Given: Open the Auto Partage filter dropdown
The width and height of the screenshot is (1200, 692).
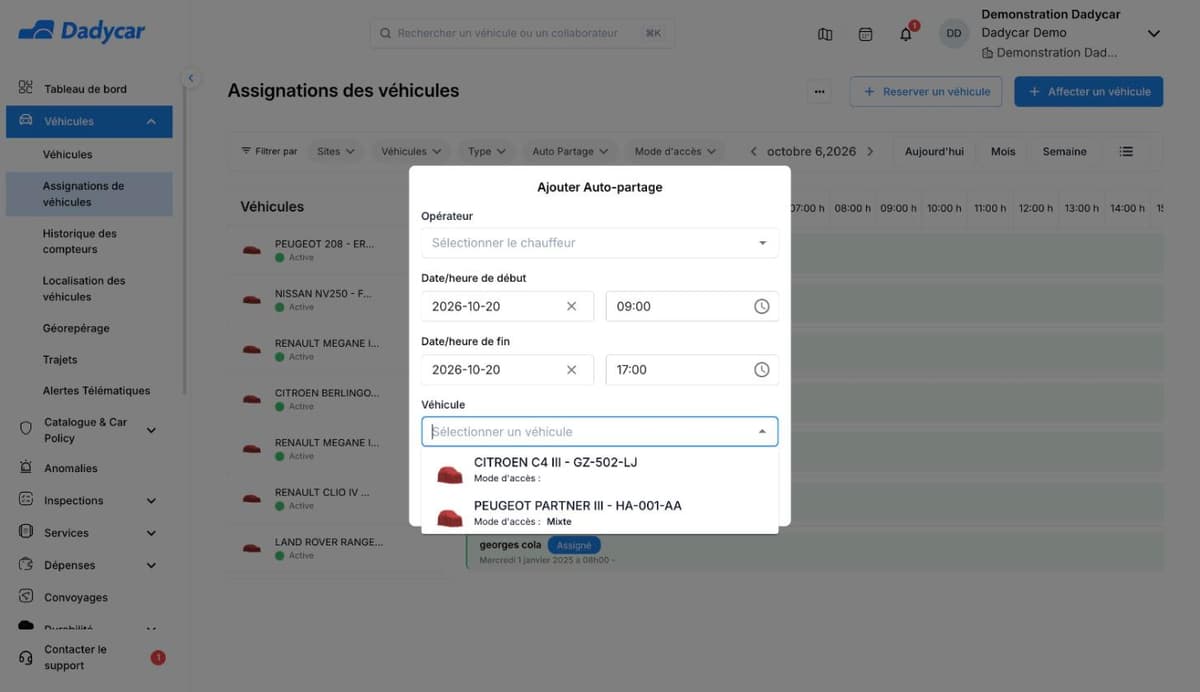Looking at the screenshot, I should [570, 151].
